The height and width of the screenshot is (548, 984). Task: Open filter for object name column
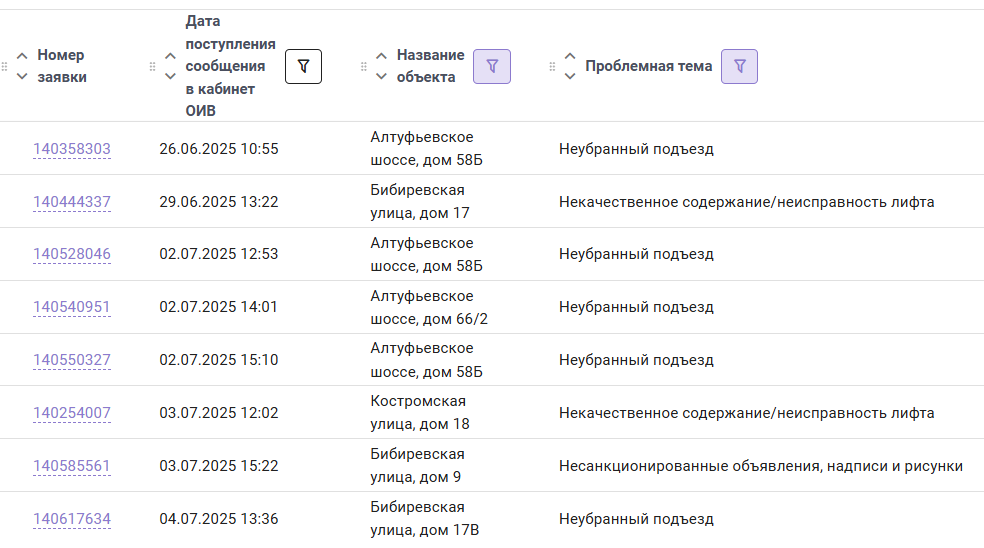coord(491,67)
